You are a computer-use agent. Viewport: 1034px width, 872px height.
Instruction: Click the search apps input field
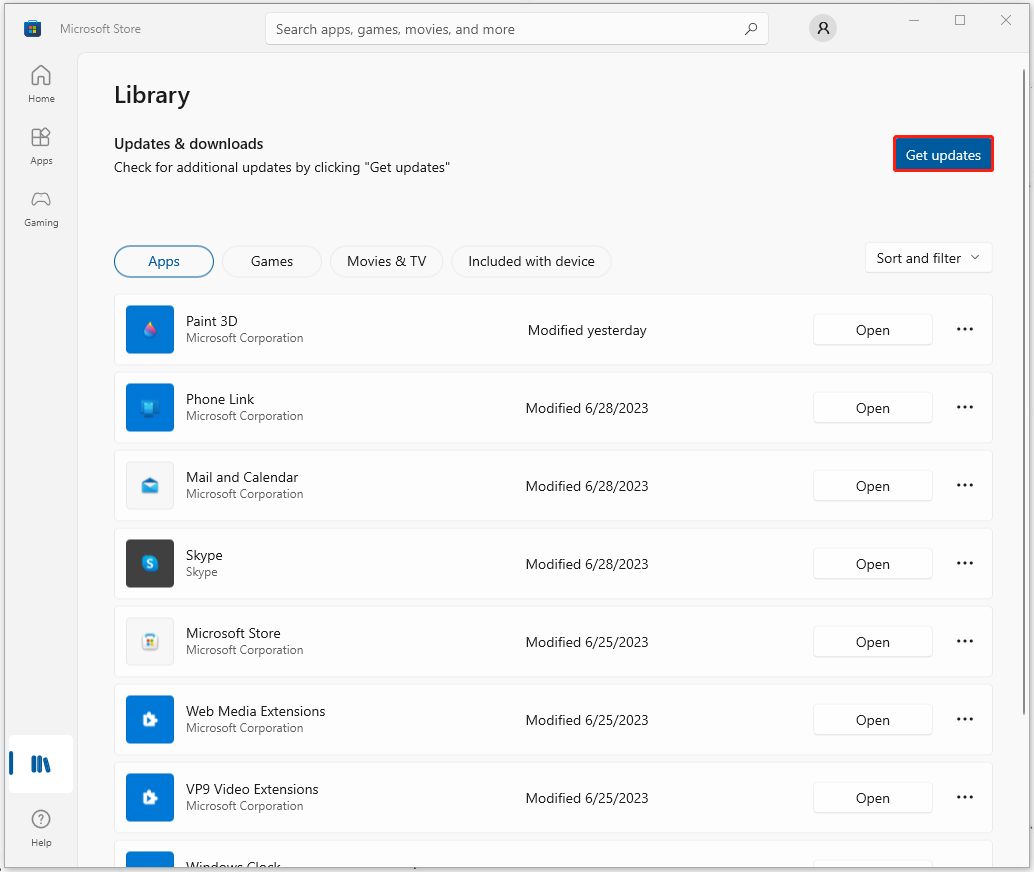[x=500, y=29]
